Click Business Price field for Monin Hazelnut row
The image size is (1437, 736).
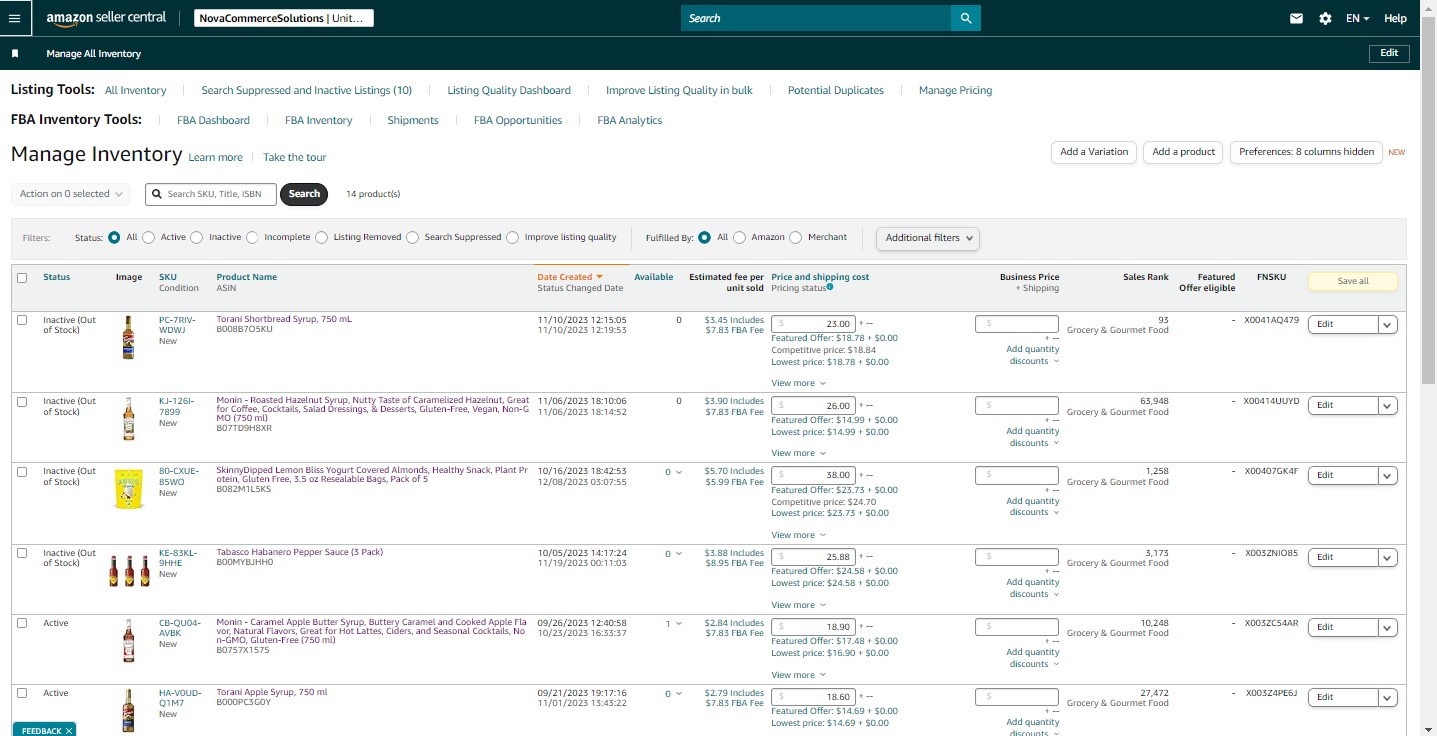coord(1017,406)
